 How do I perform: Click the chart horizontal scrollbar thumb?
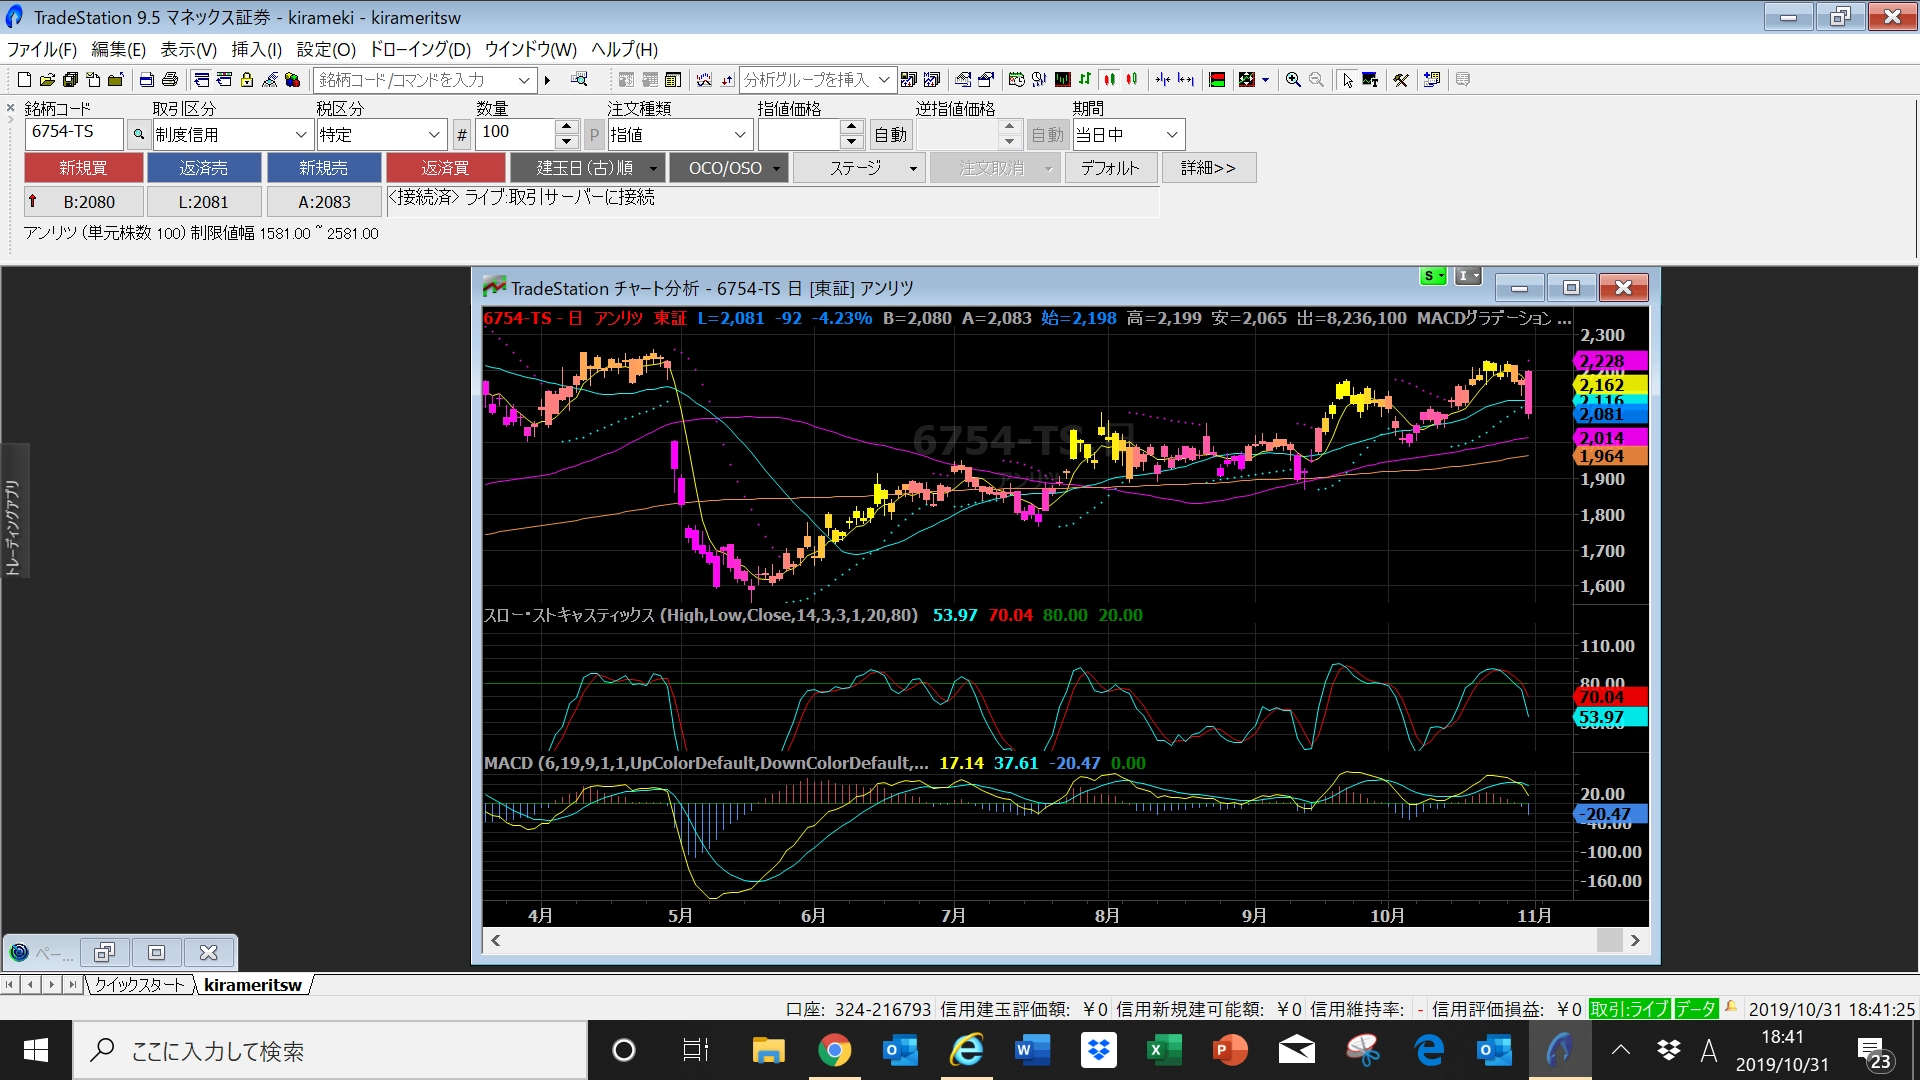coord(1609,940)
